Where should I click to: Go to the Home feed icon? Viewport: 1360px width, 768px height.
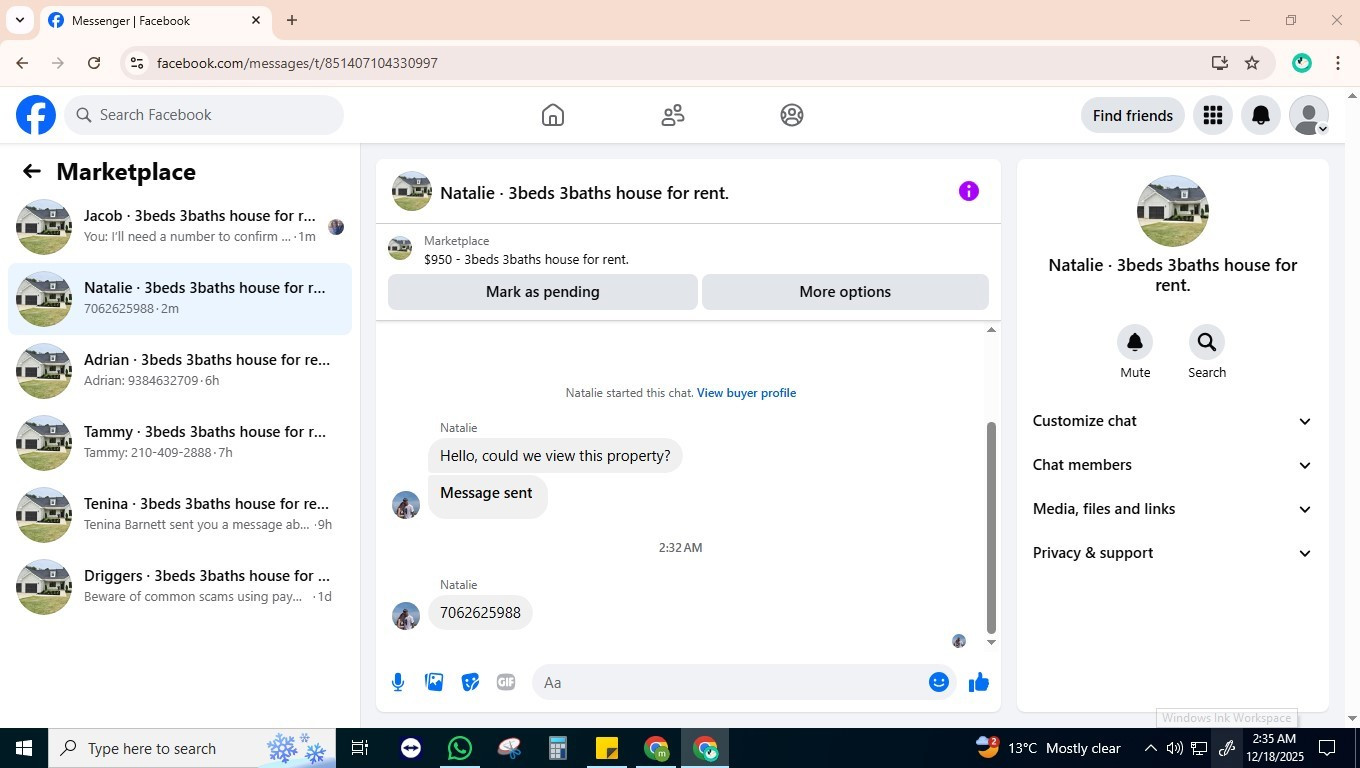tap(553, 115)
